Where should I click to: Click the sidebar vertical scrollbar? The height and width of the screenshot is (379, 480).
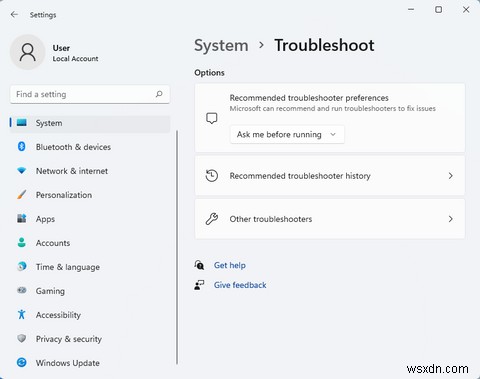177,247
